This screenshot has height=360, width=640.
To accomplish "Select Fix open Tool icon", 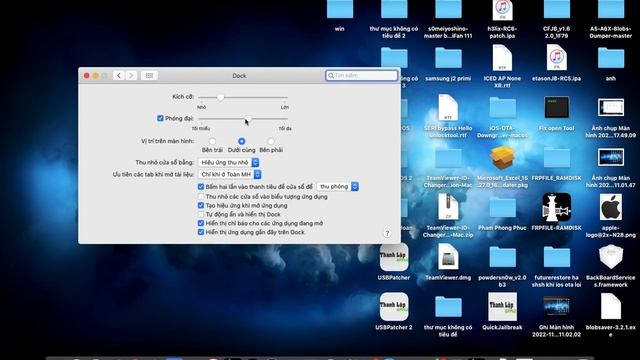I will [x=557, y=108].
